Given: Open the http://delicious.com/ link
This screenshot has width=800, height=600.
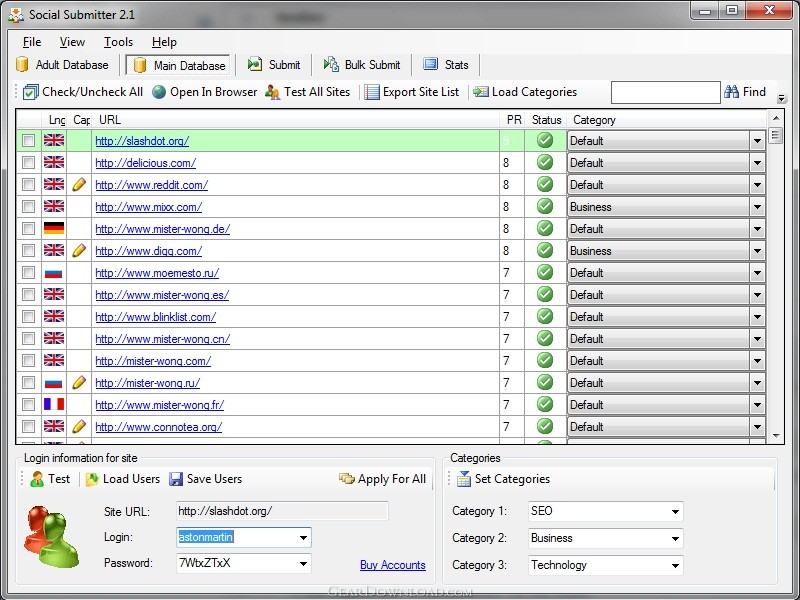Looking at the screenshot, I should tap(145, 163).
